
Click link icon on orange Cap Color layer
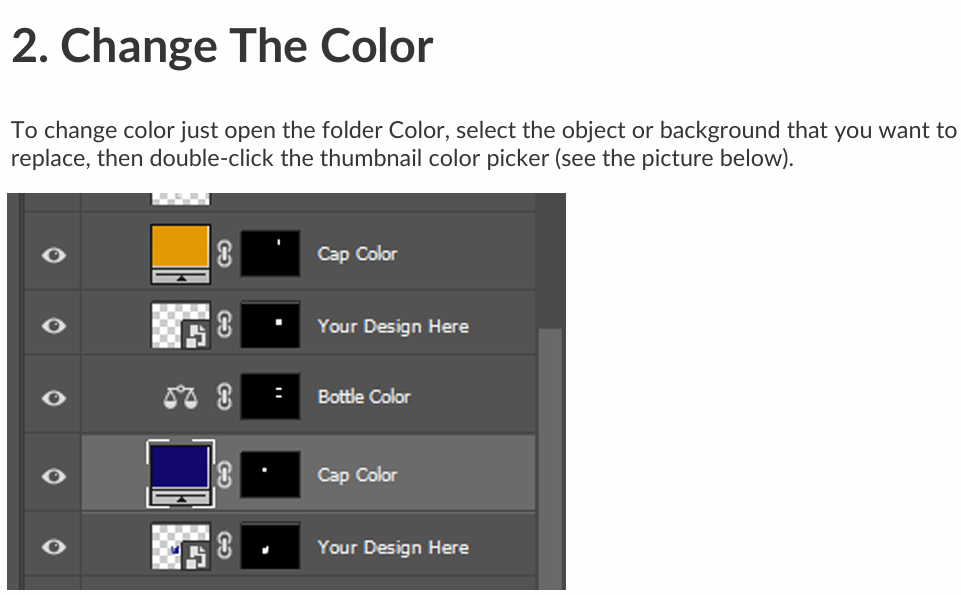pyautogui.click(x=225, y=254)
